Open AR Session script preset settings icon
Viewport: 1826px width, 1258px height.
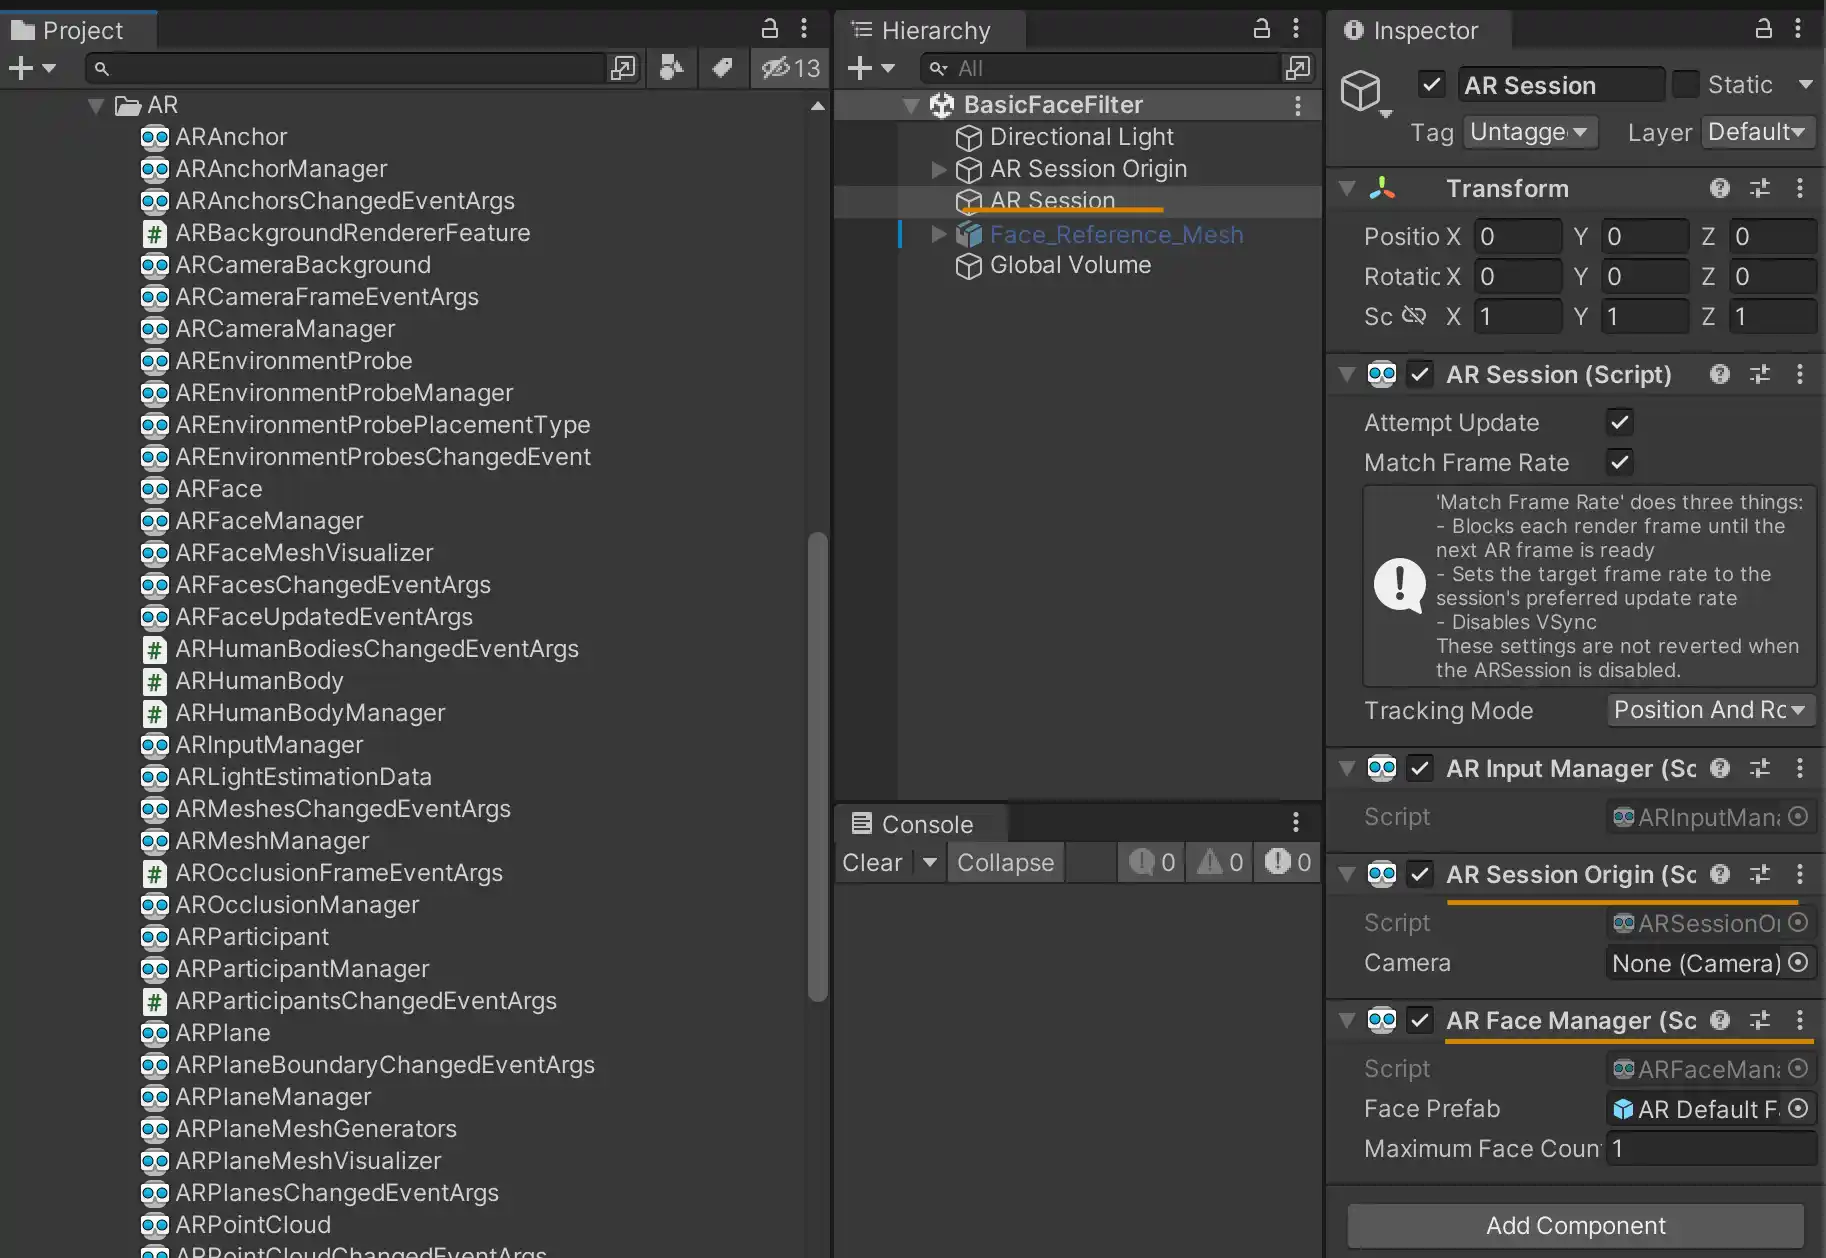coord(1759,374)
